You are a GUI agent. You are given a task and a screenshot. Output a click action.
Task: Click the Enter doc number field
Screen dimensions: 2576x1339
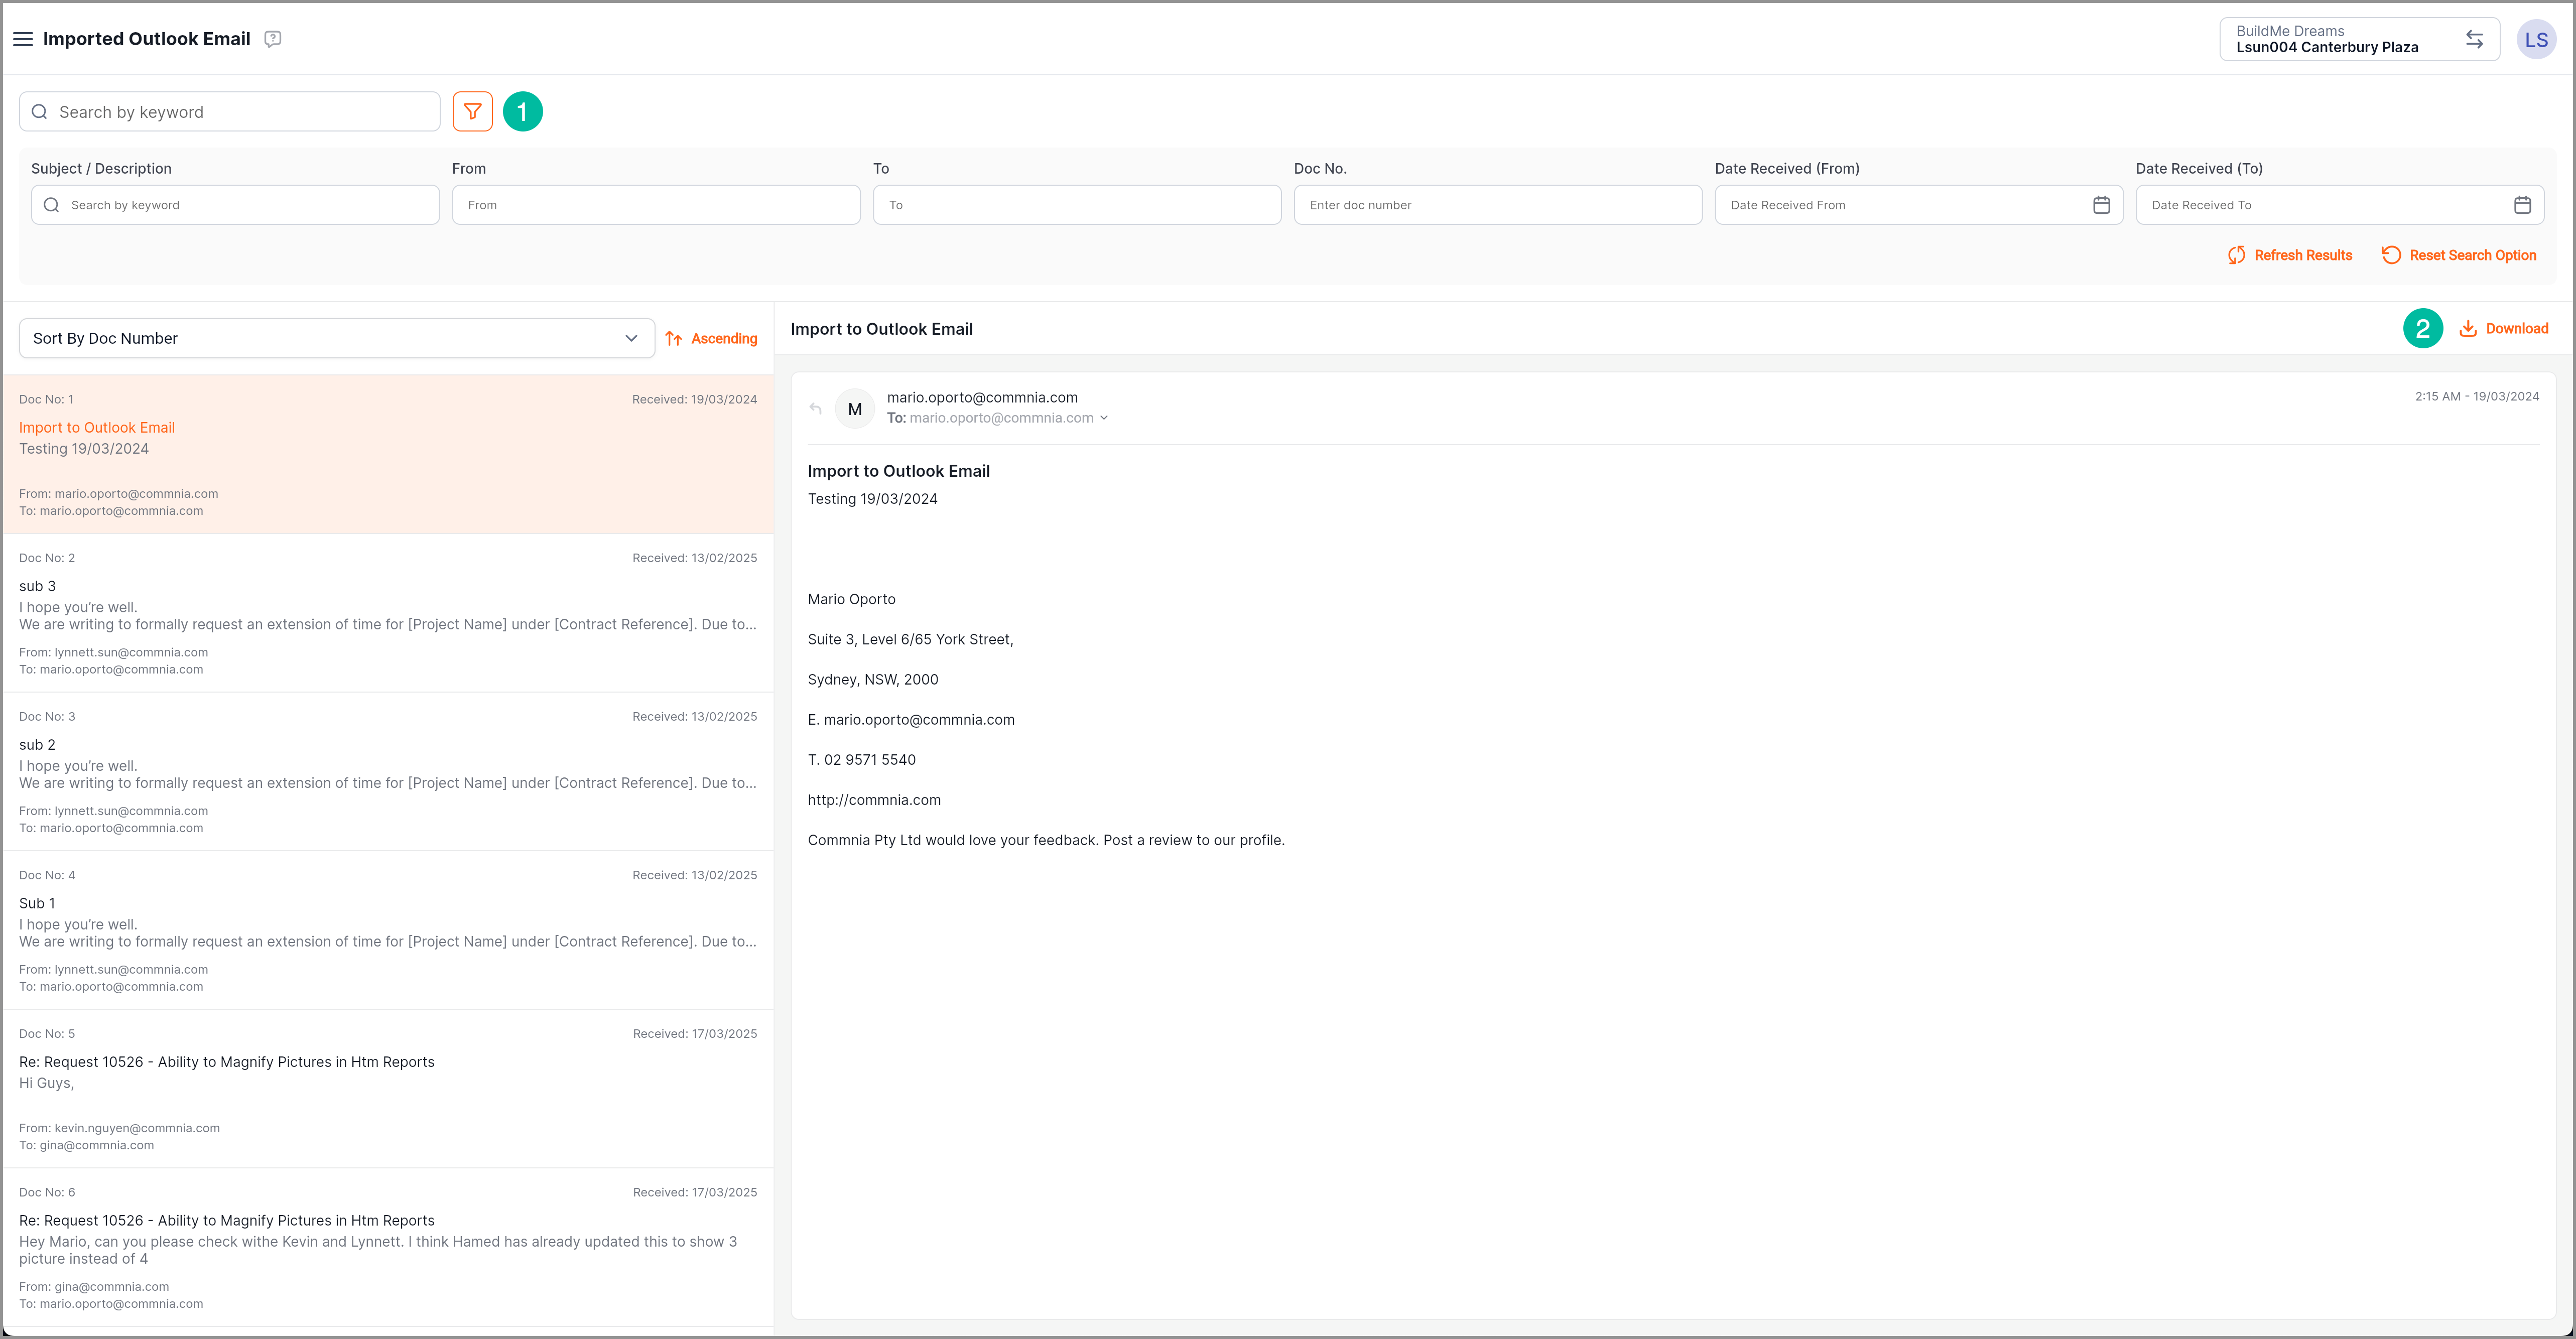(x=1497, y=205)
